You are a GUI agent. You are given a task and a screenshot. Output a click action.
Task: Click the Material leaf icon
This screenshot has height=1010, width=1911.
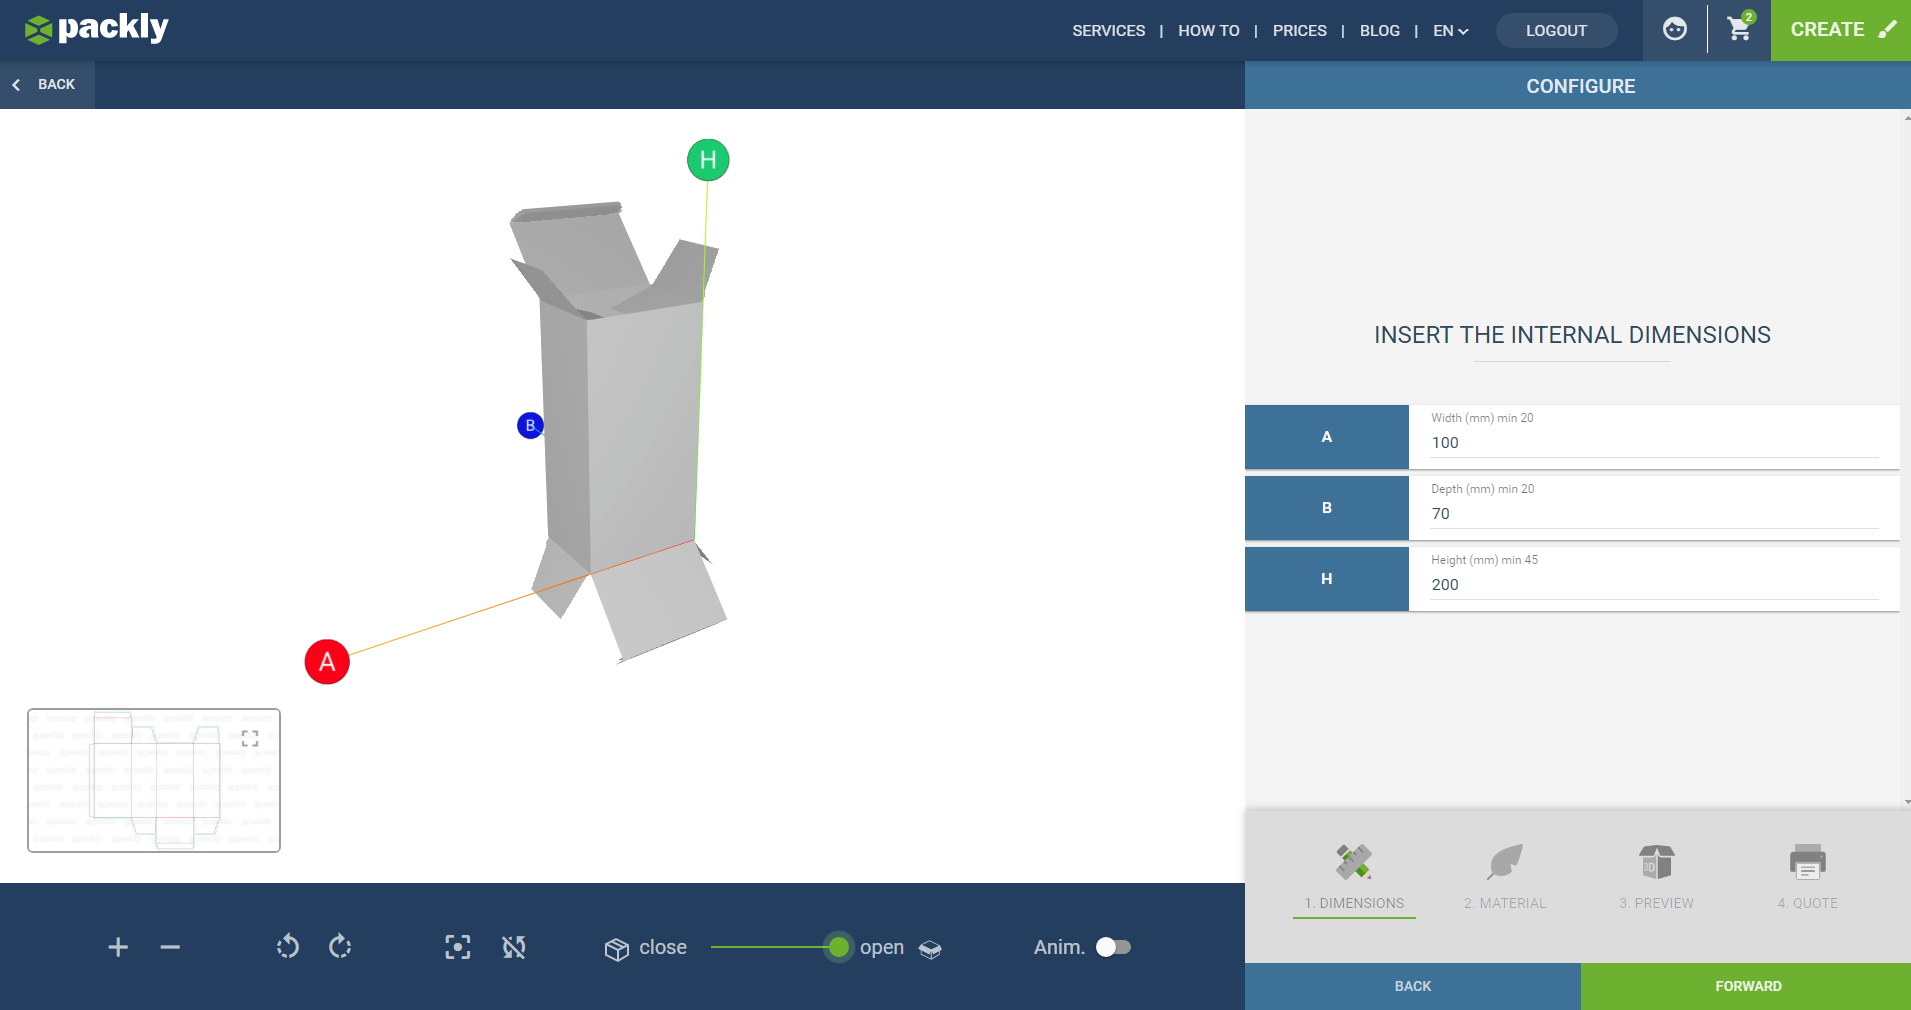click(x=1505, y=861)
